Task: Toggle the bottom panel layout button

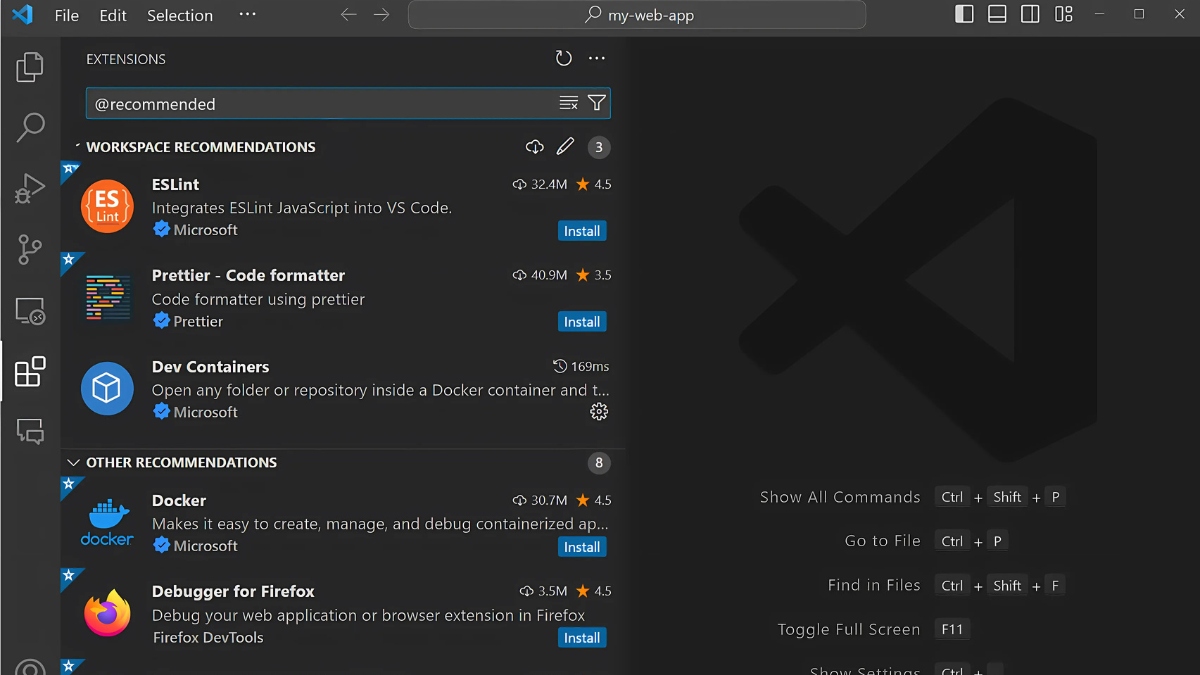Action: coord(997,14)
